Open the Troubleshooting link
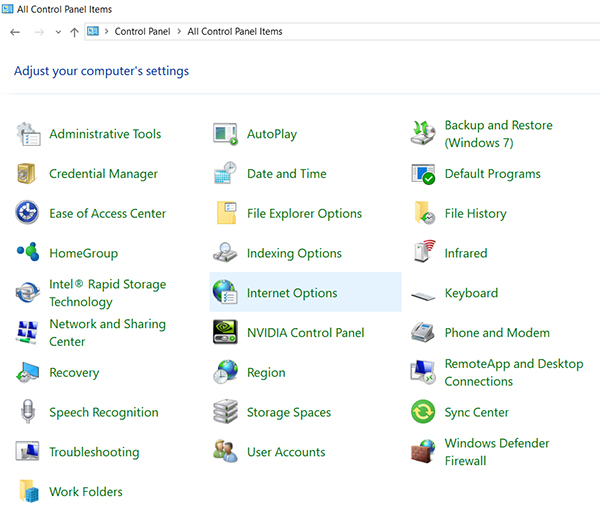The image size is (600, 515). pos(94,452)
